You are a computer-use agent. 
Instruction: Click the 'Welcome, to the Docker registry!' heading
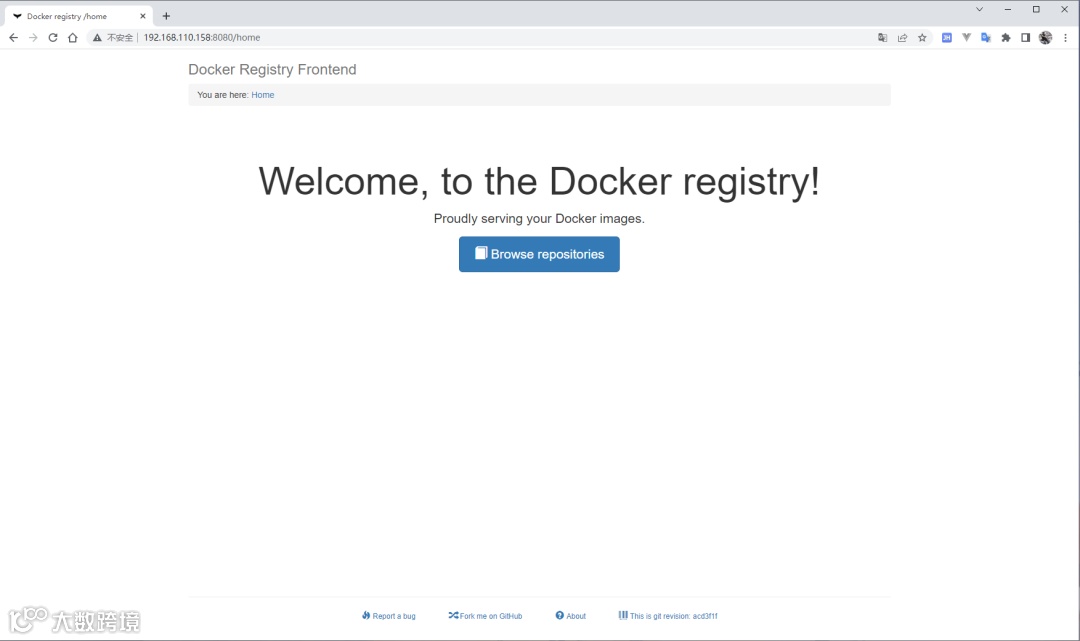[539, 182]
